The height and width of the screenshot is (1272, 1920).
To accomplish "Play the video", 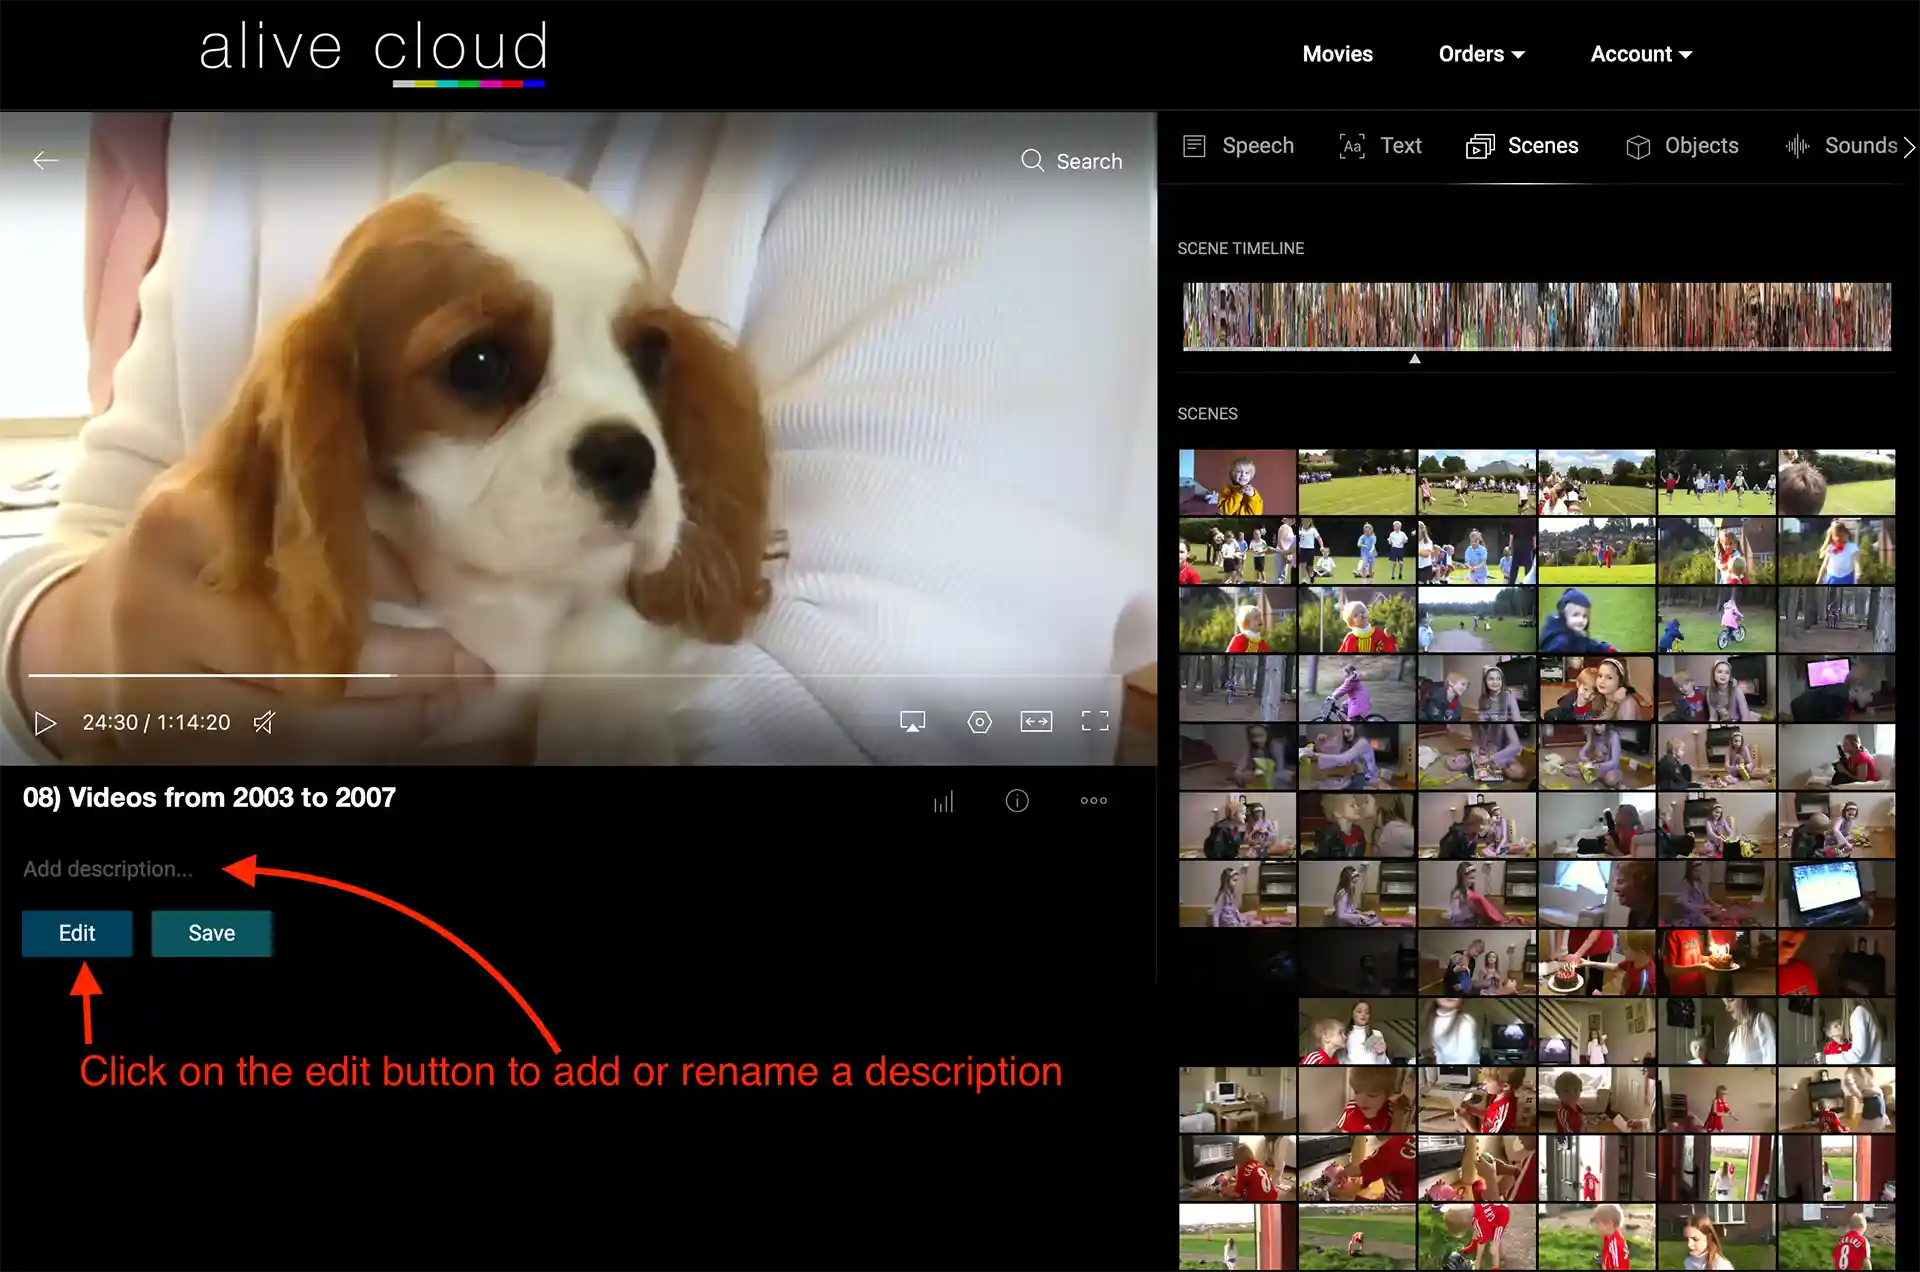I will [45, 723].
